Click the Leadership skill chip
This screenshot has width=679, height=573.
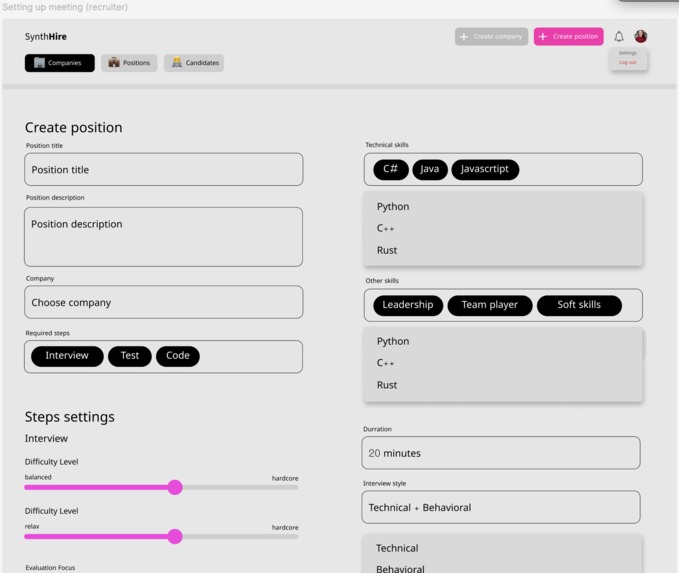[x=408, y=305]
